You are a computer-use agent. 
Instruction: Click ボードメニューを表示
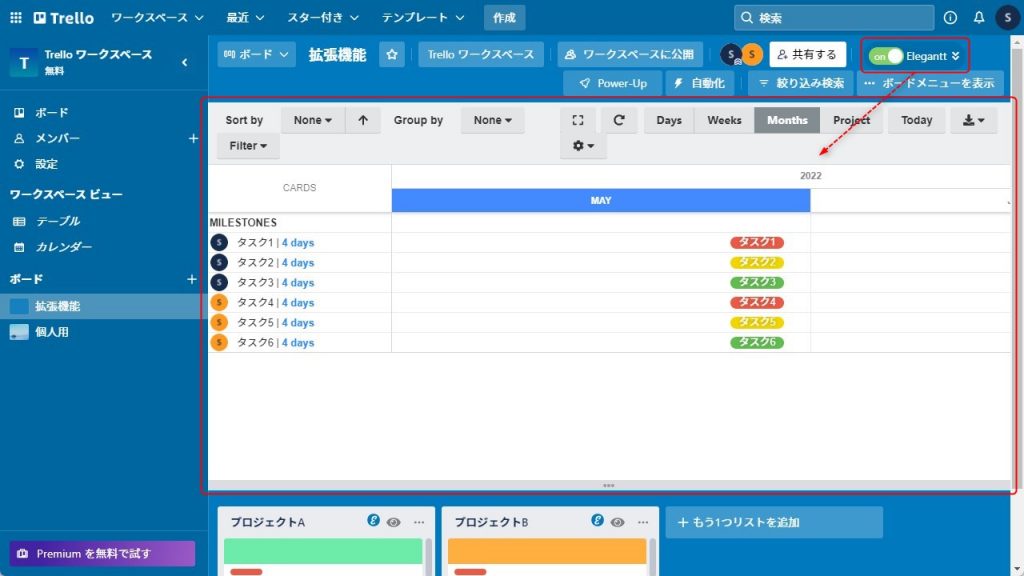pos(929,83)
